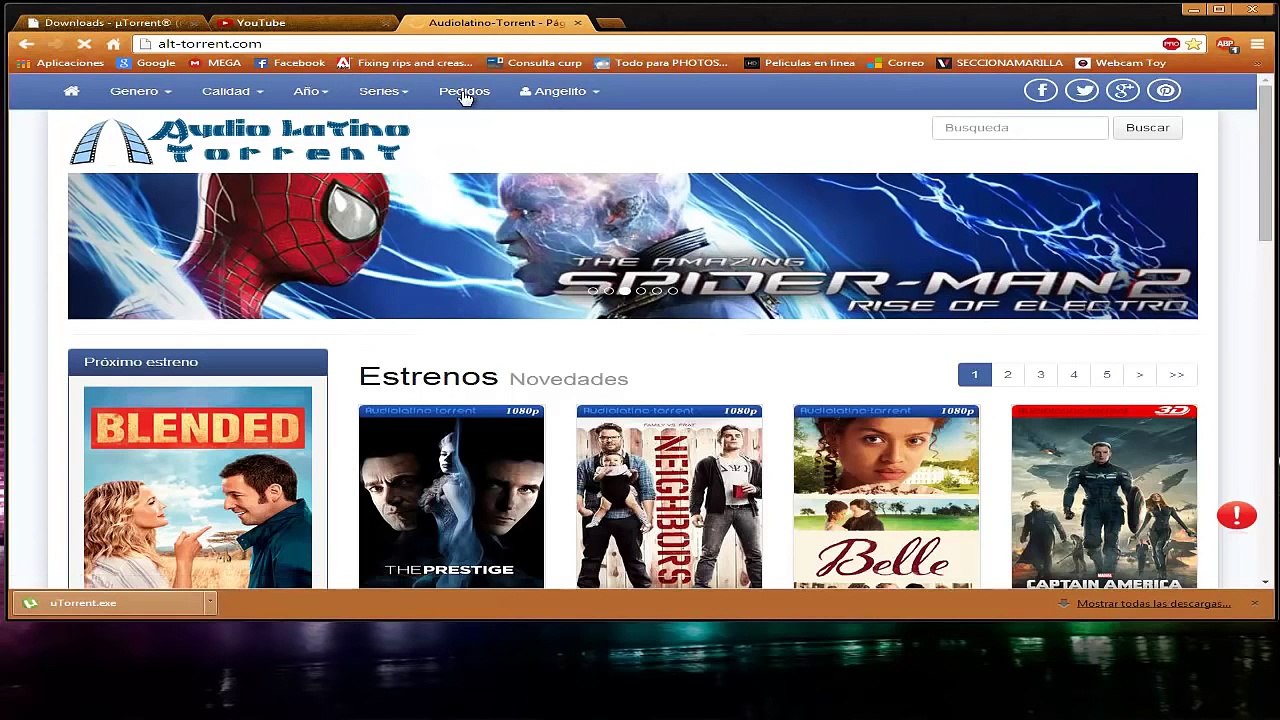Open The Prestige movie poster
1280x720 pixels.
452,497
